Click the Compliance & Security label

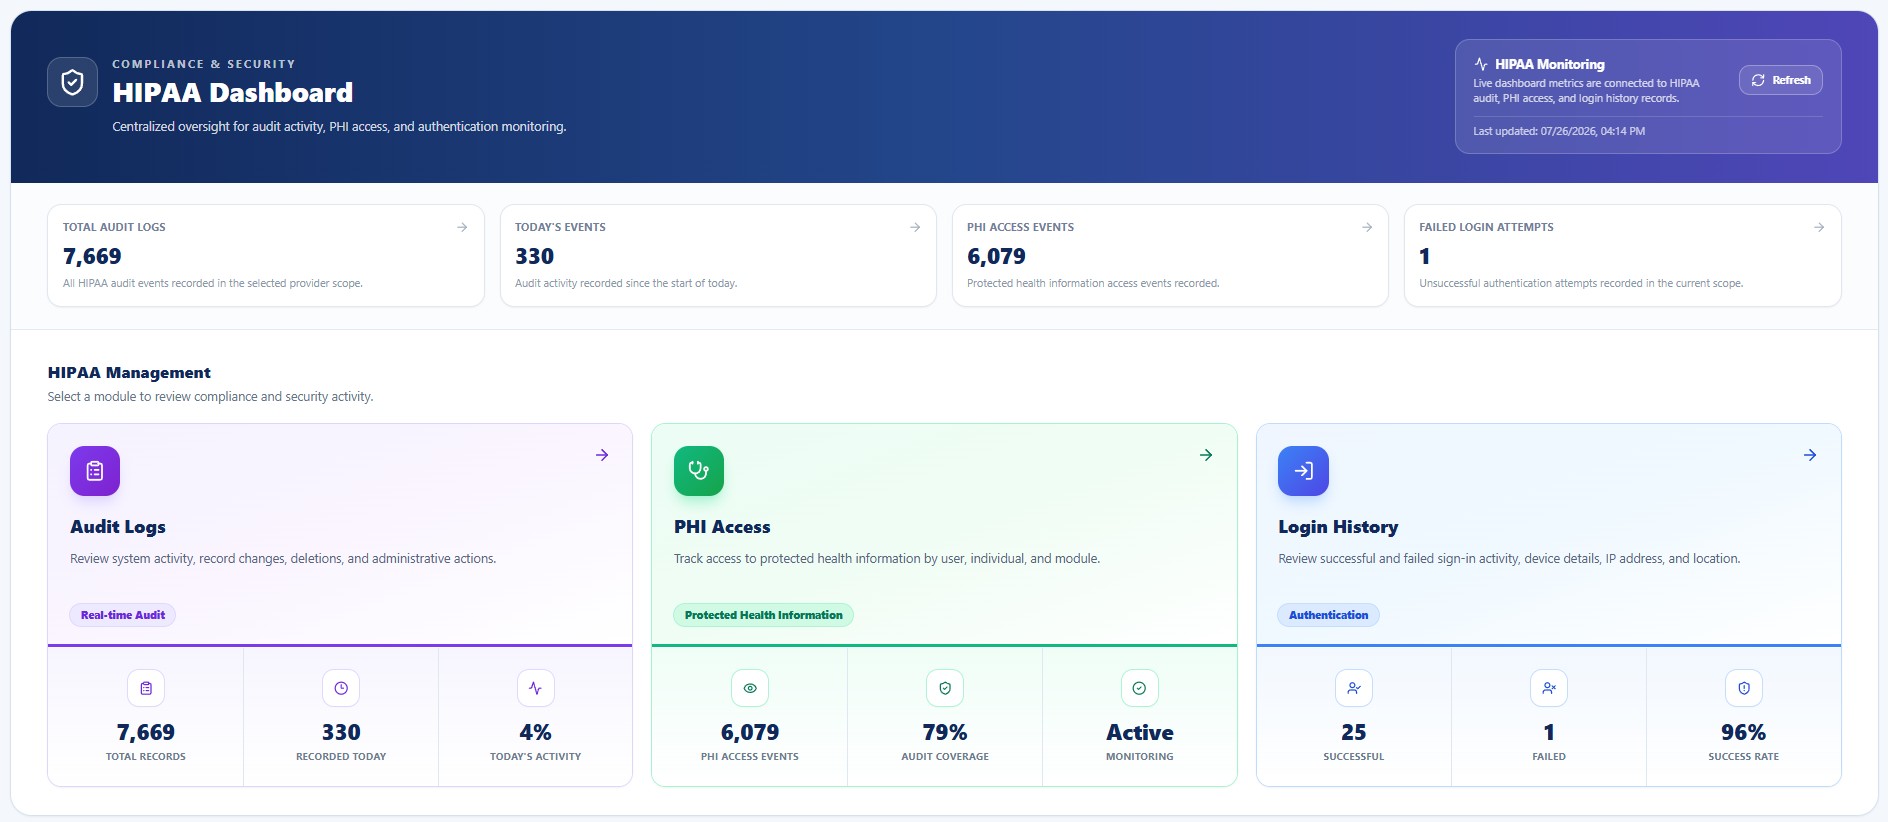204,64
